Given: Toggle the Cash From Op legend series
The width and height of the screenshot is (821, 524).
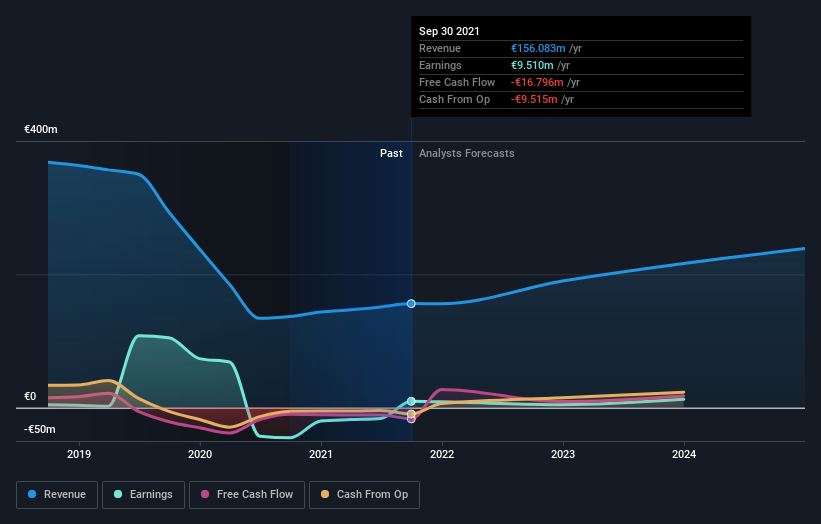Looking at the screenshot, I should click(364, 495).
